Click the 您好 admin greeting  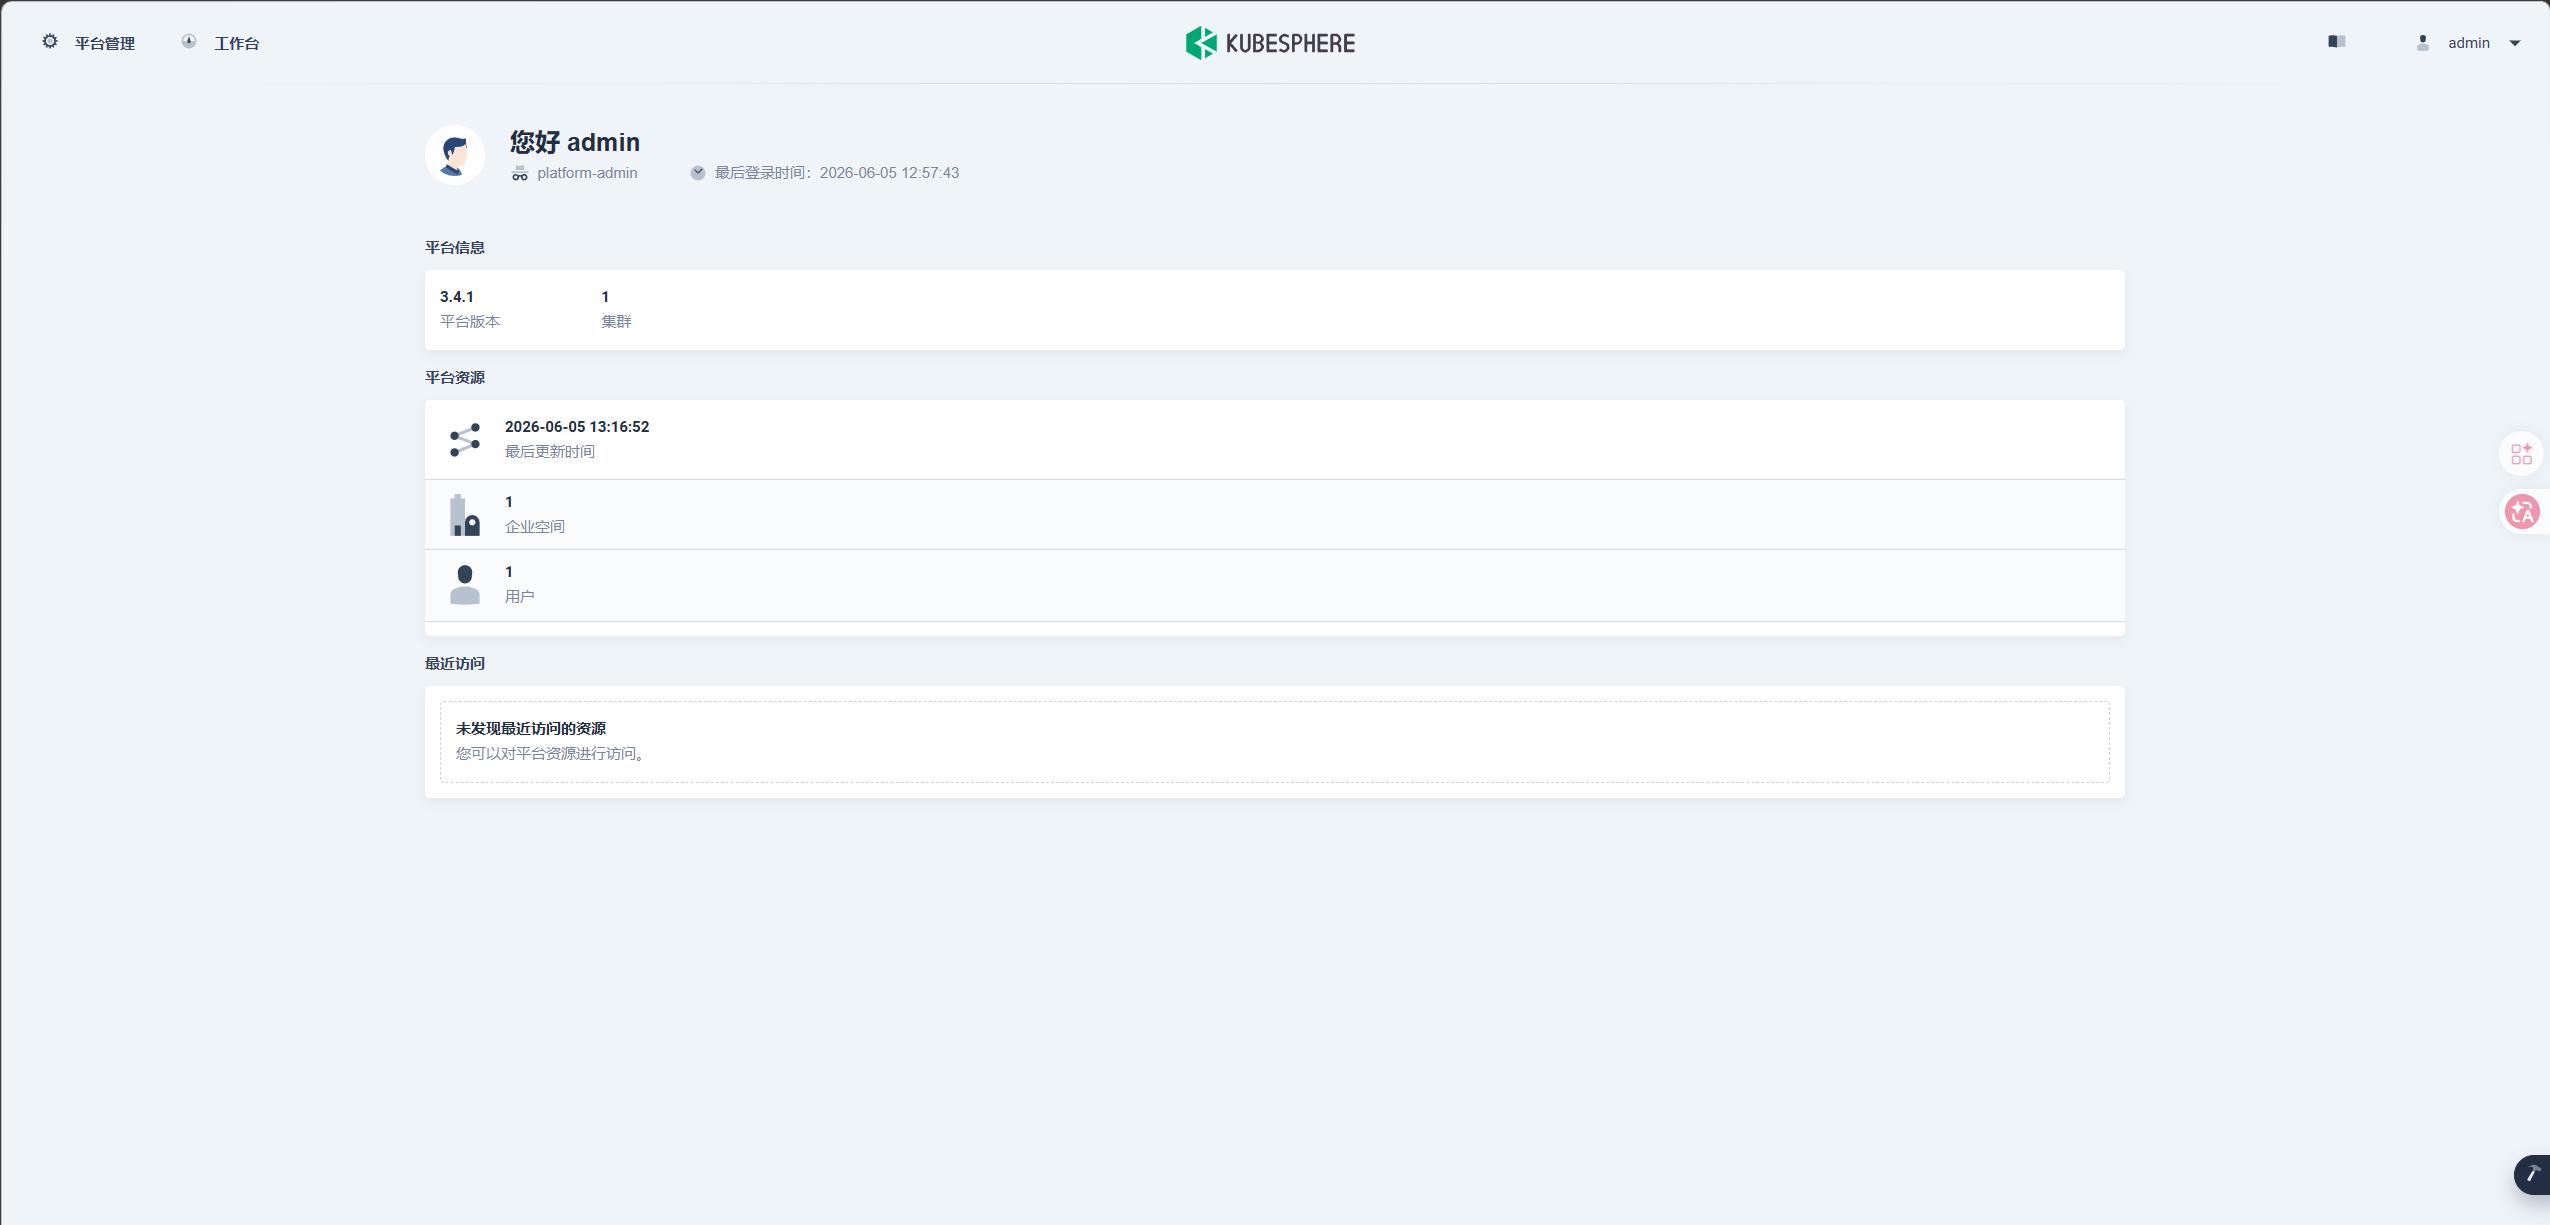[575, 142]
